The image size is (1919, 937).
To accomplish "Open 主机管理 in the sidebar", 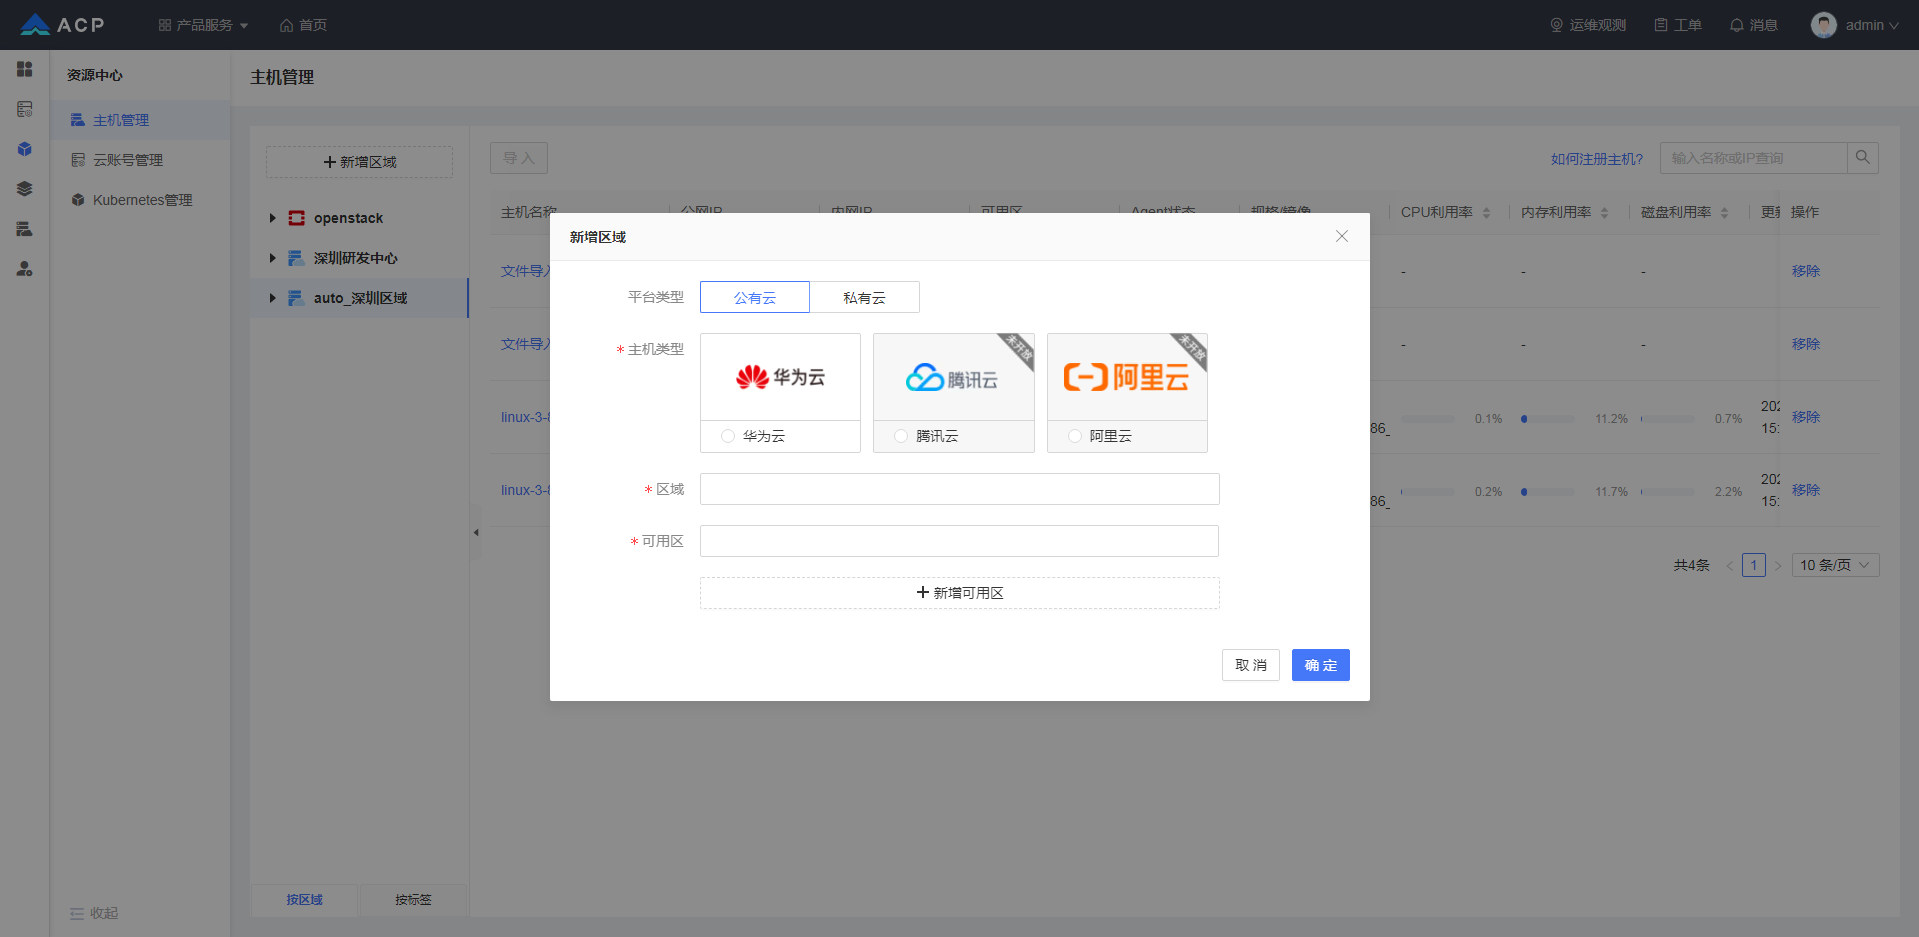I will pos(140,120).
